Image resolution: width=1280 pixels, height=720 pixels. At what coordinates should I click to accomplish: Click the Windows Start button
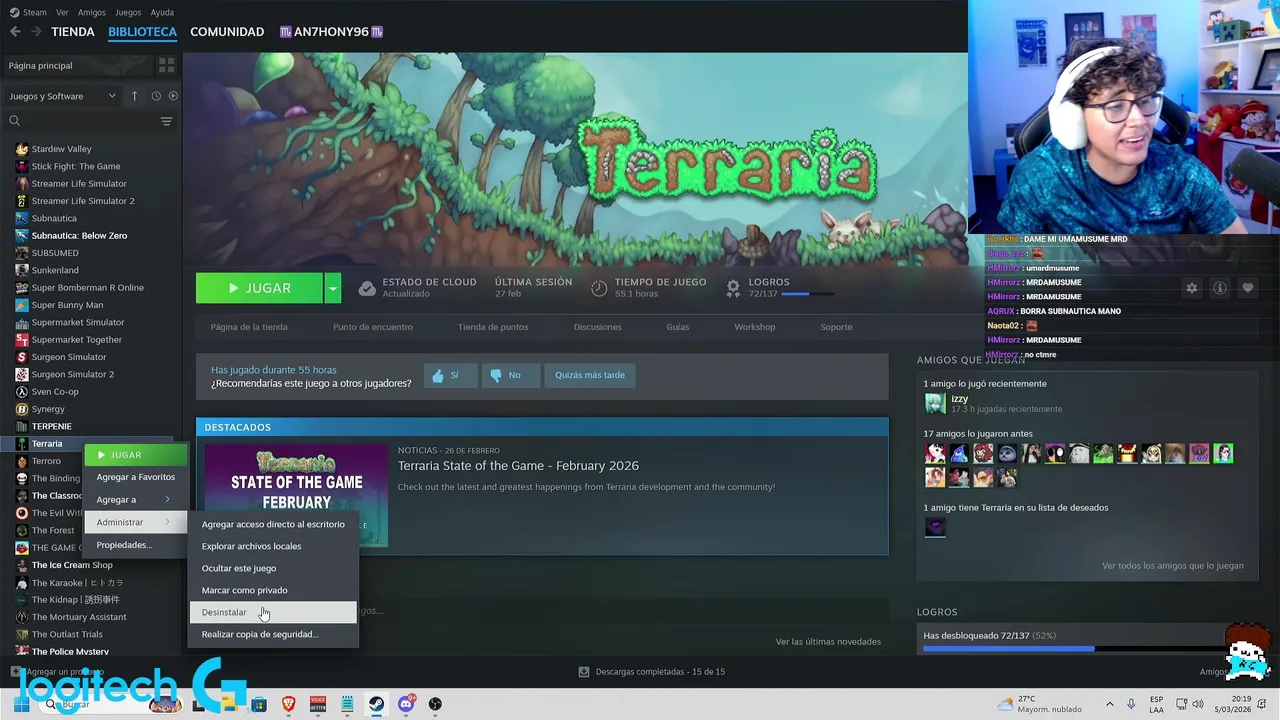(x=21, y=704)
